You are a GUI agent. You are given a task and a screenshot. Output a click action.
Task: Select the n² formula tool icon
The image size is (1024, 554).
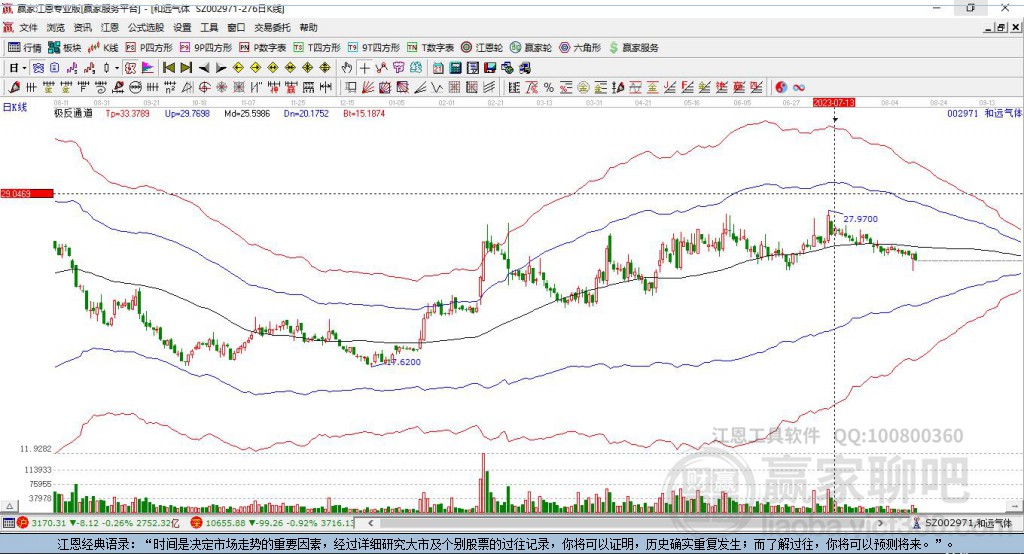pyautogui.click(x=170, y=88)
